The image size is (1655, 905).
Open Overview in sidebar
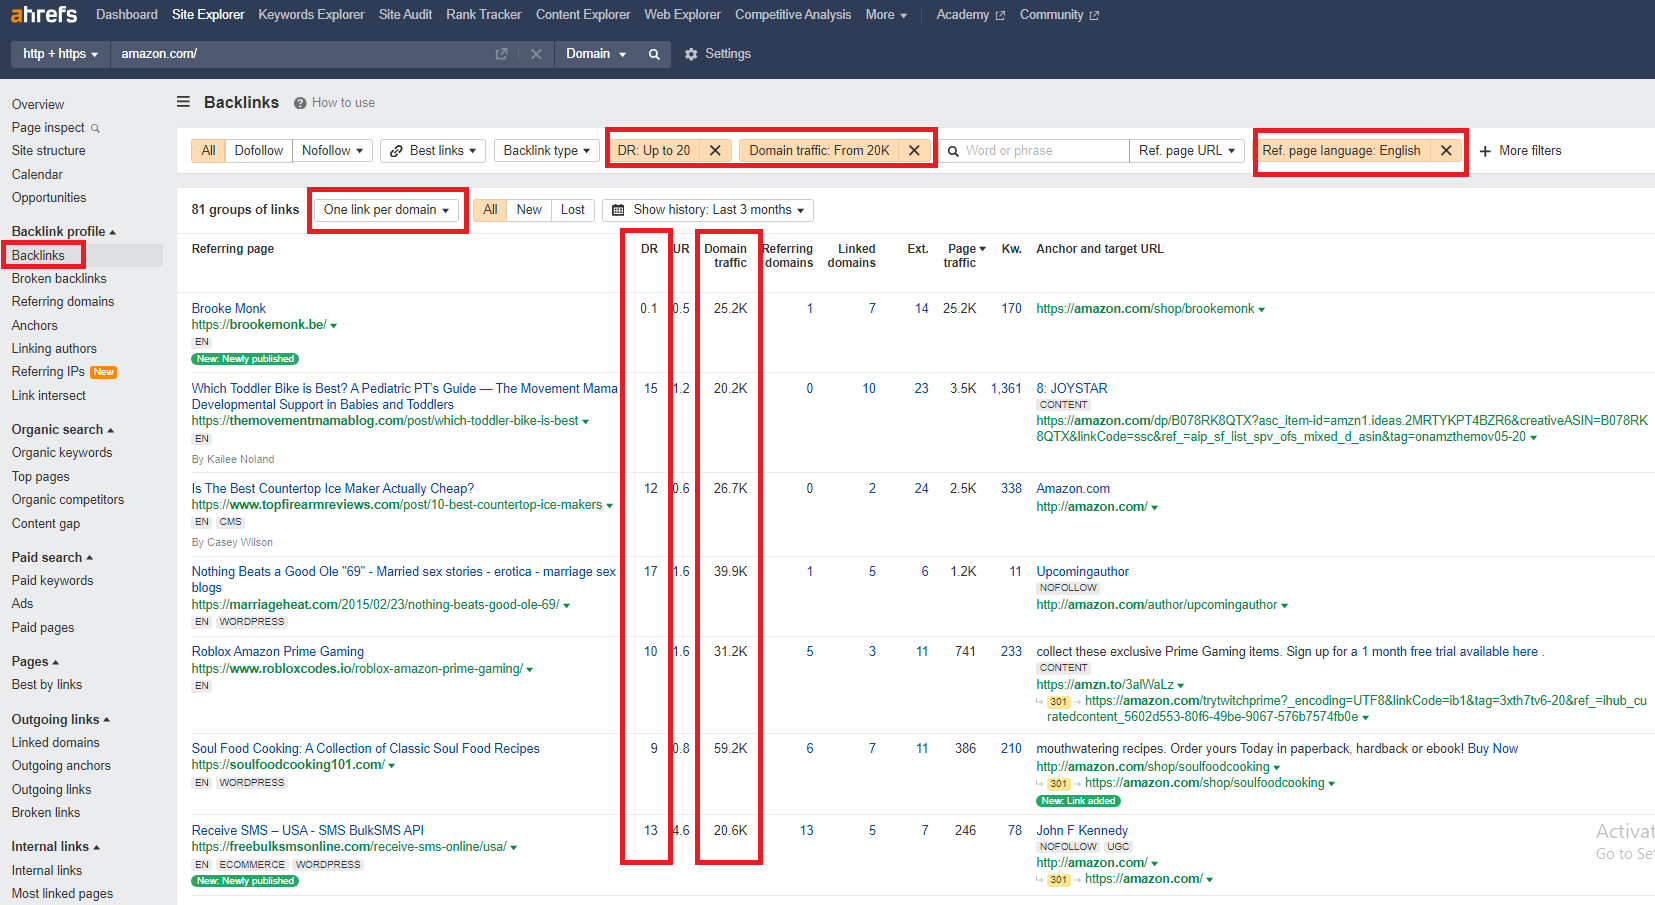coord(38,105)
